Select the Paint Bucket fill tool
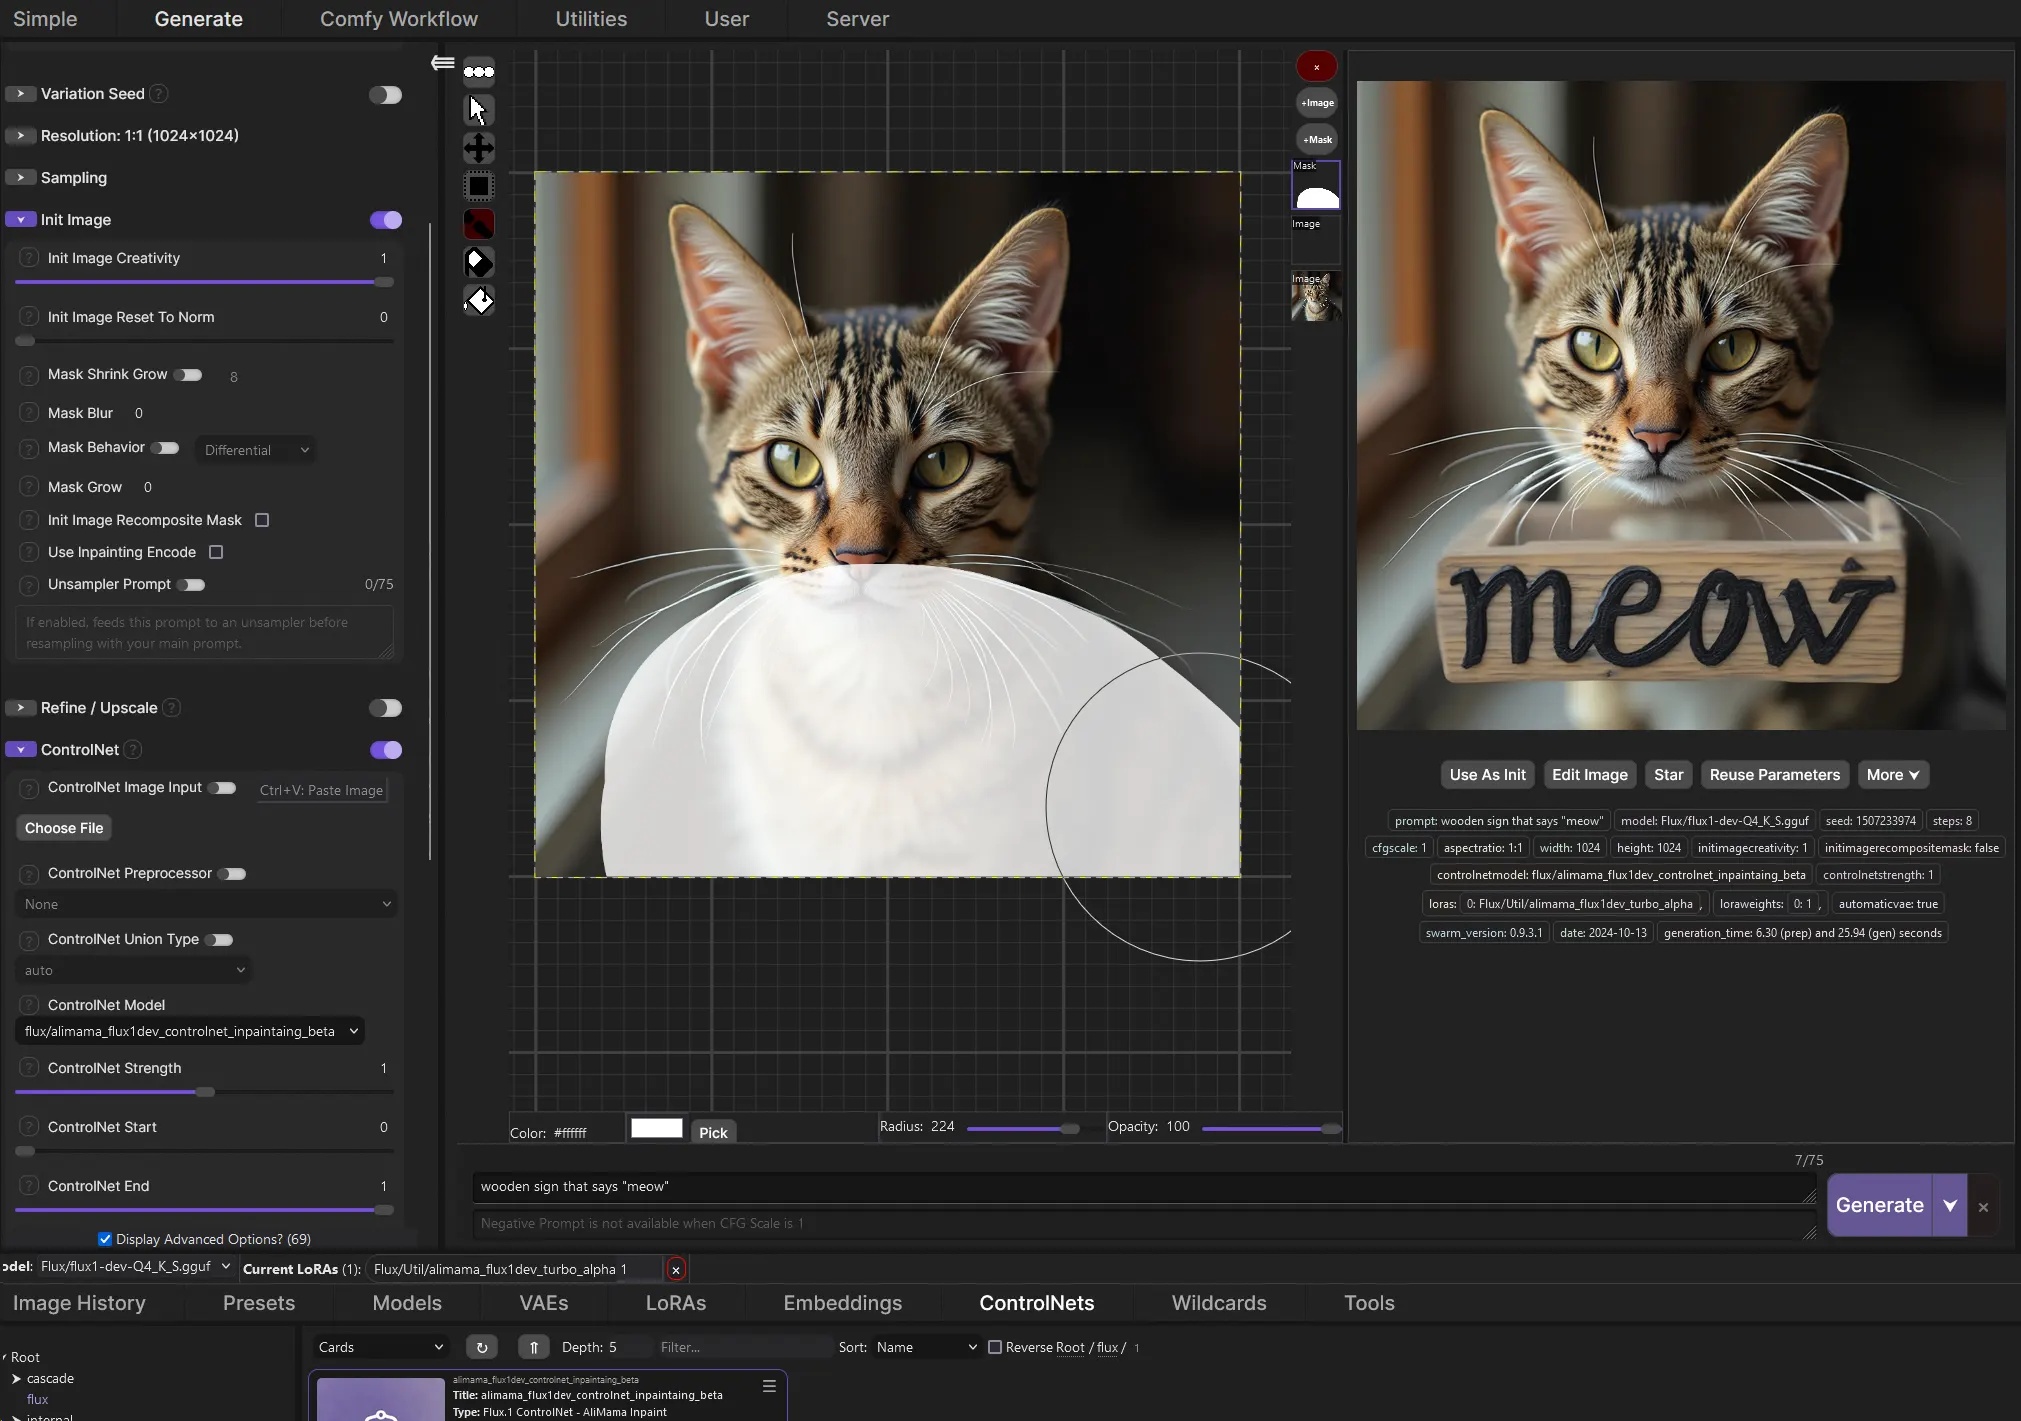2021x1421 pixels. click(479, 300)
